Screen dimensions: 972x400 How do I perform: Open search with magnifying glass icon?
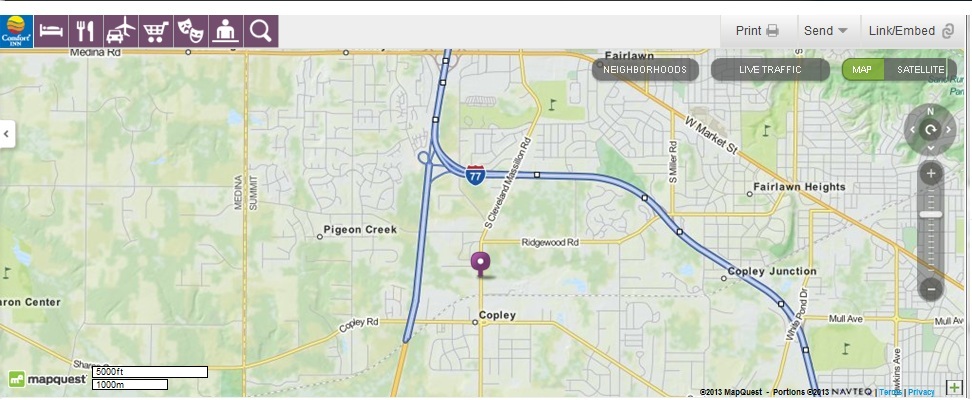coord(261,32)
